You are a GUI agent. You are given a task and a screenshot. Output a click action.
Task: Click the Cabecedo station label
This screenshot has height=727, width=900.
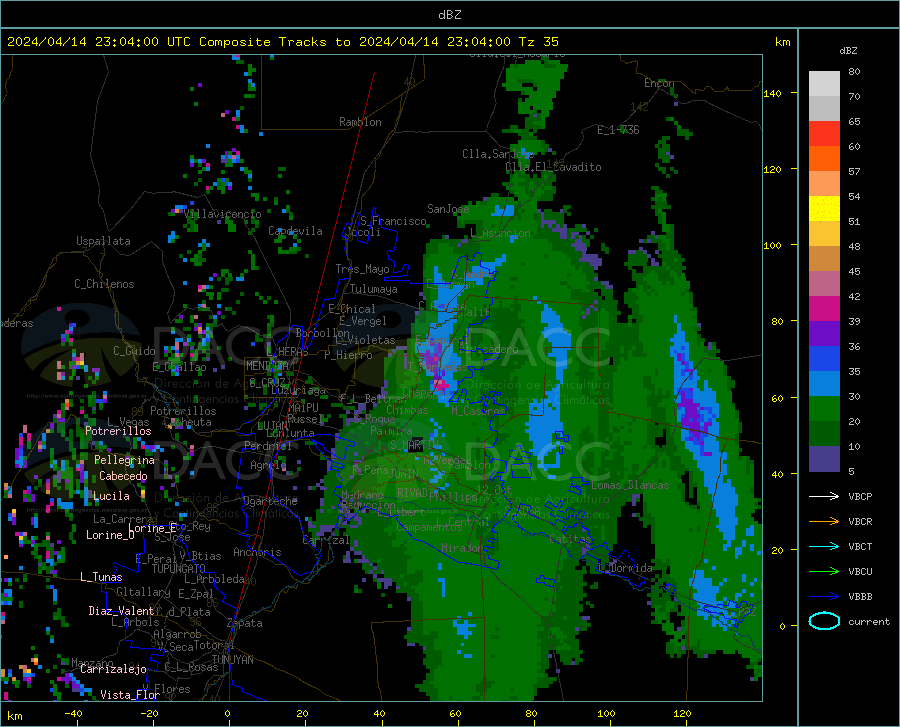(x=123, y=476)
